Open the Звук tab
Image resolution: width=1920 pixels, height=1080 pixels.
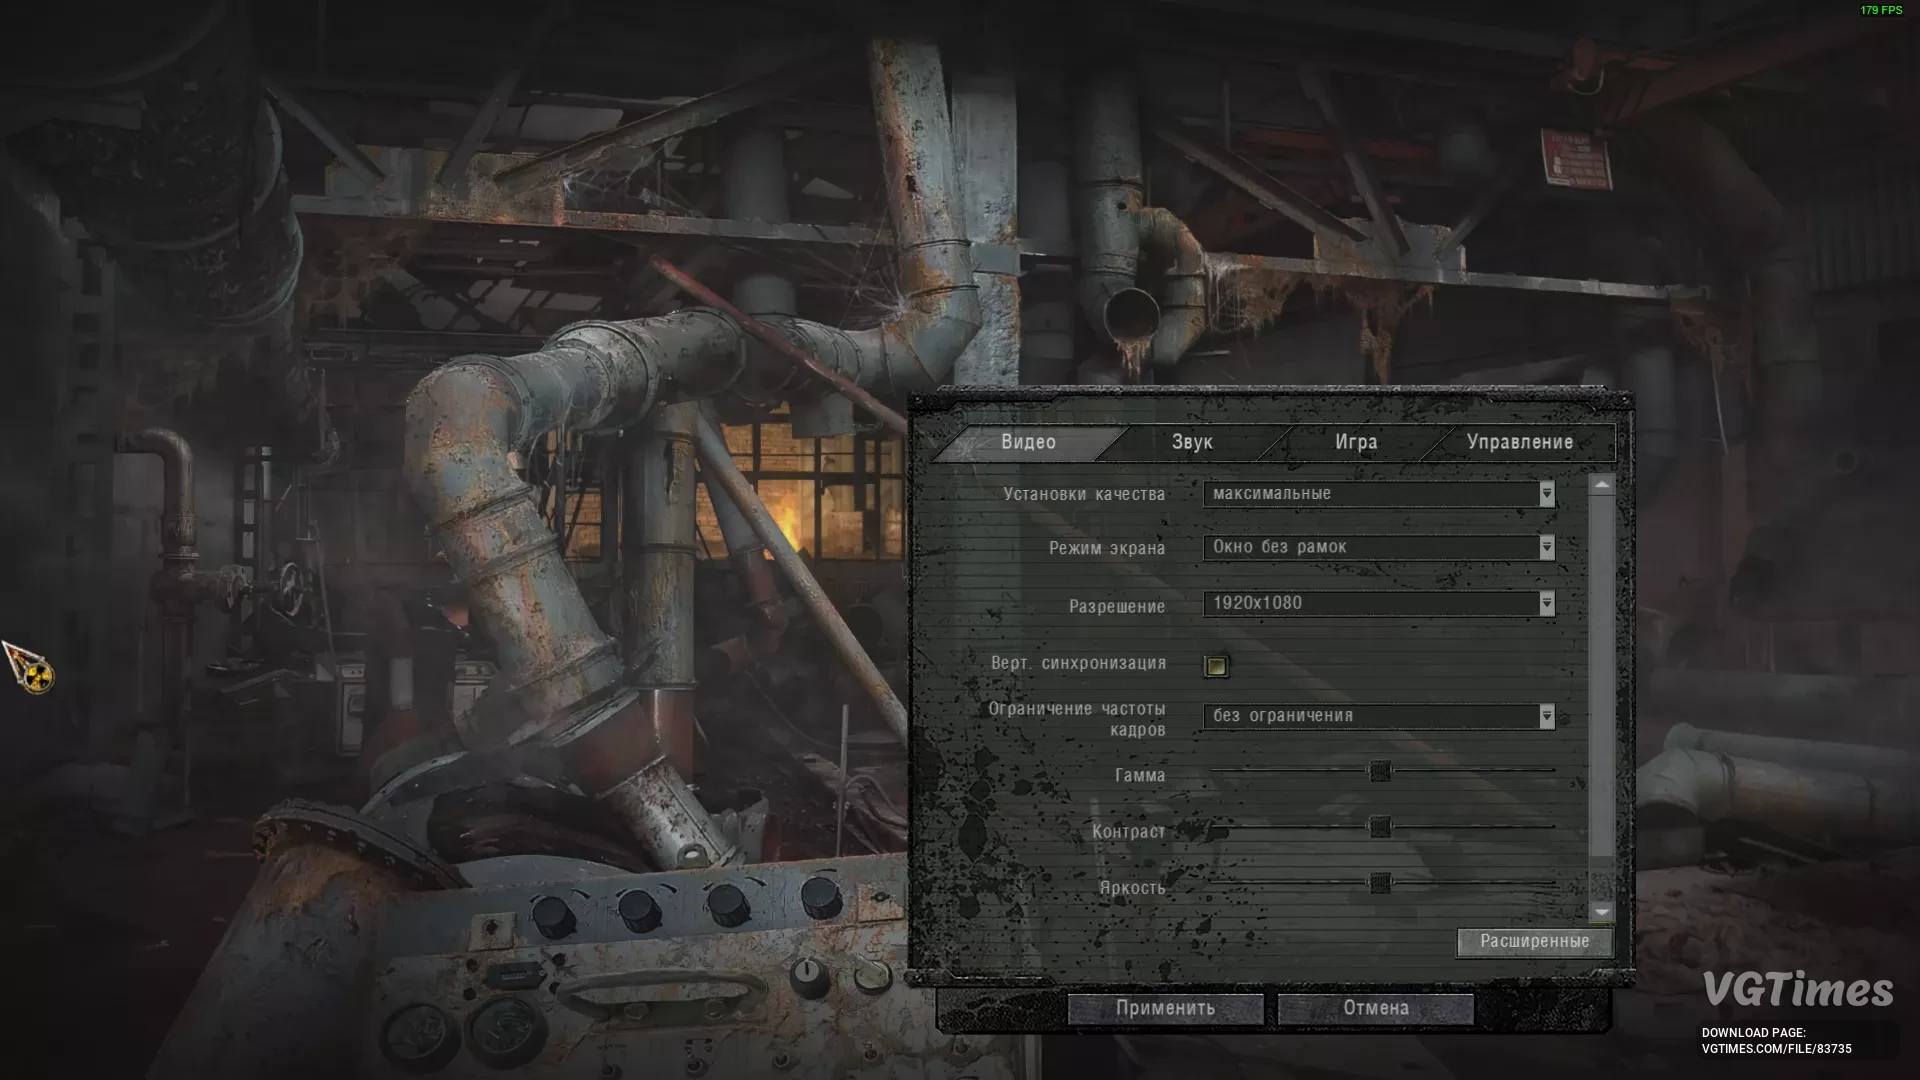click(x=1192, y=442)
